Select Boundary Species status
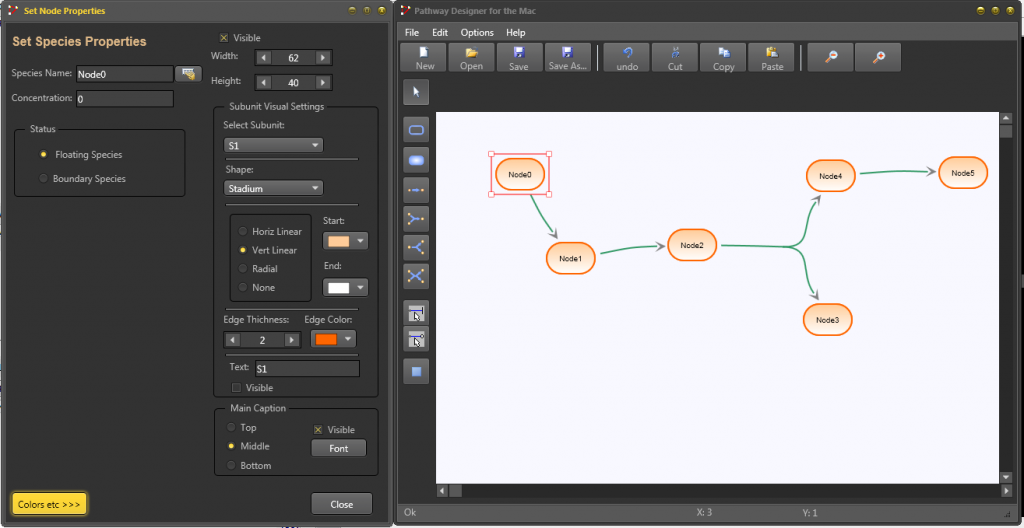This screenshot has height=528, width=1024. tap(44, 178)
